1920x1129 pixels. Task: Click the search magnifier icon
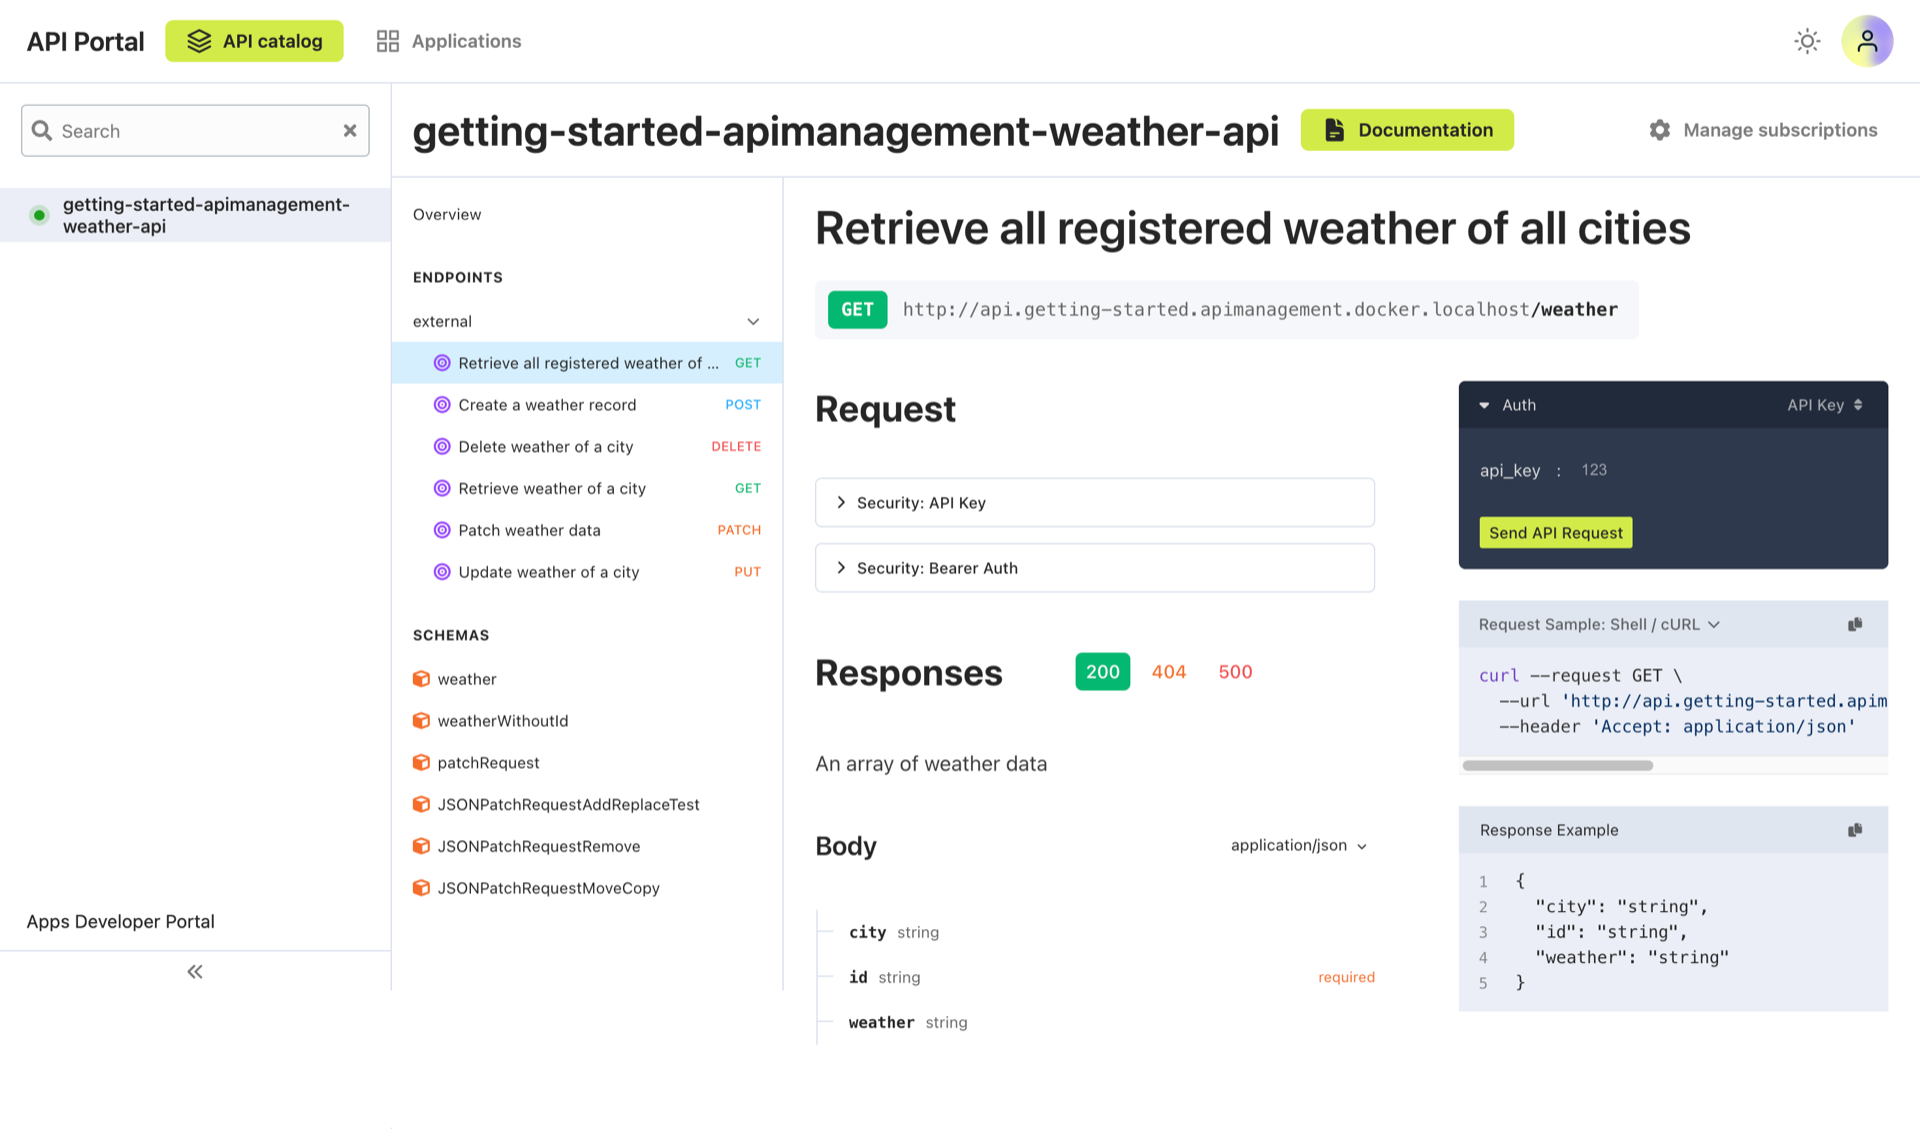click(42, 131)
